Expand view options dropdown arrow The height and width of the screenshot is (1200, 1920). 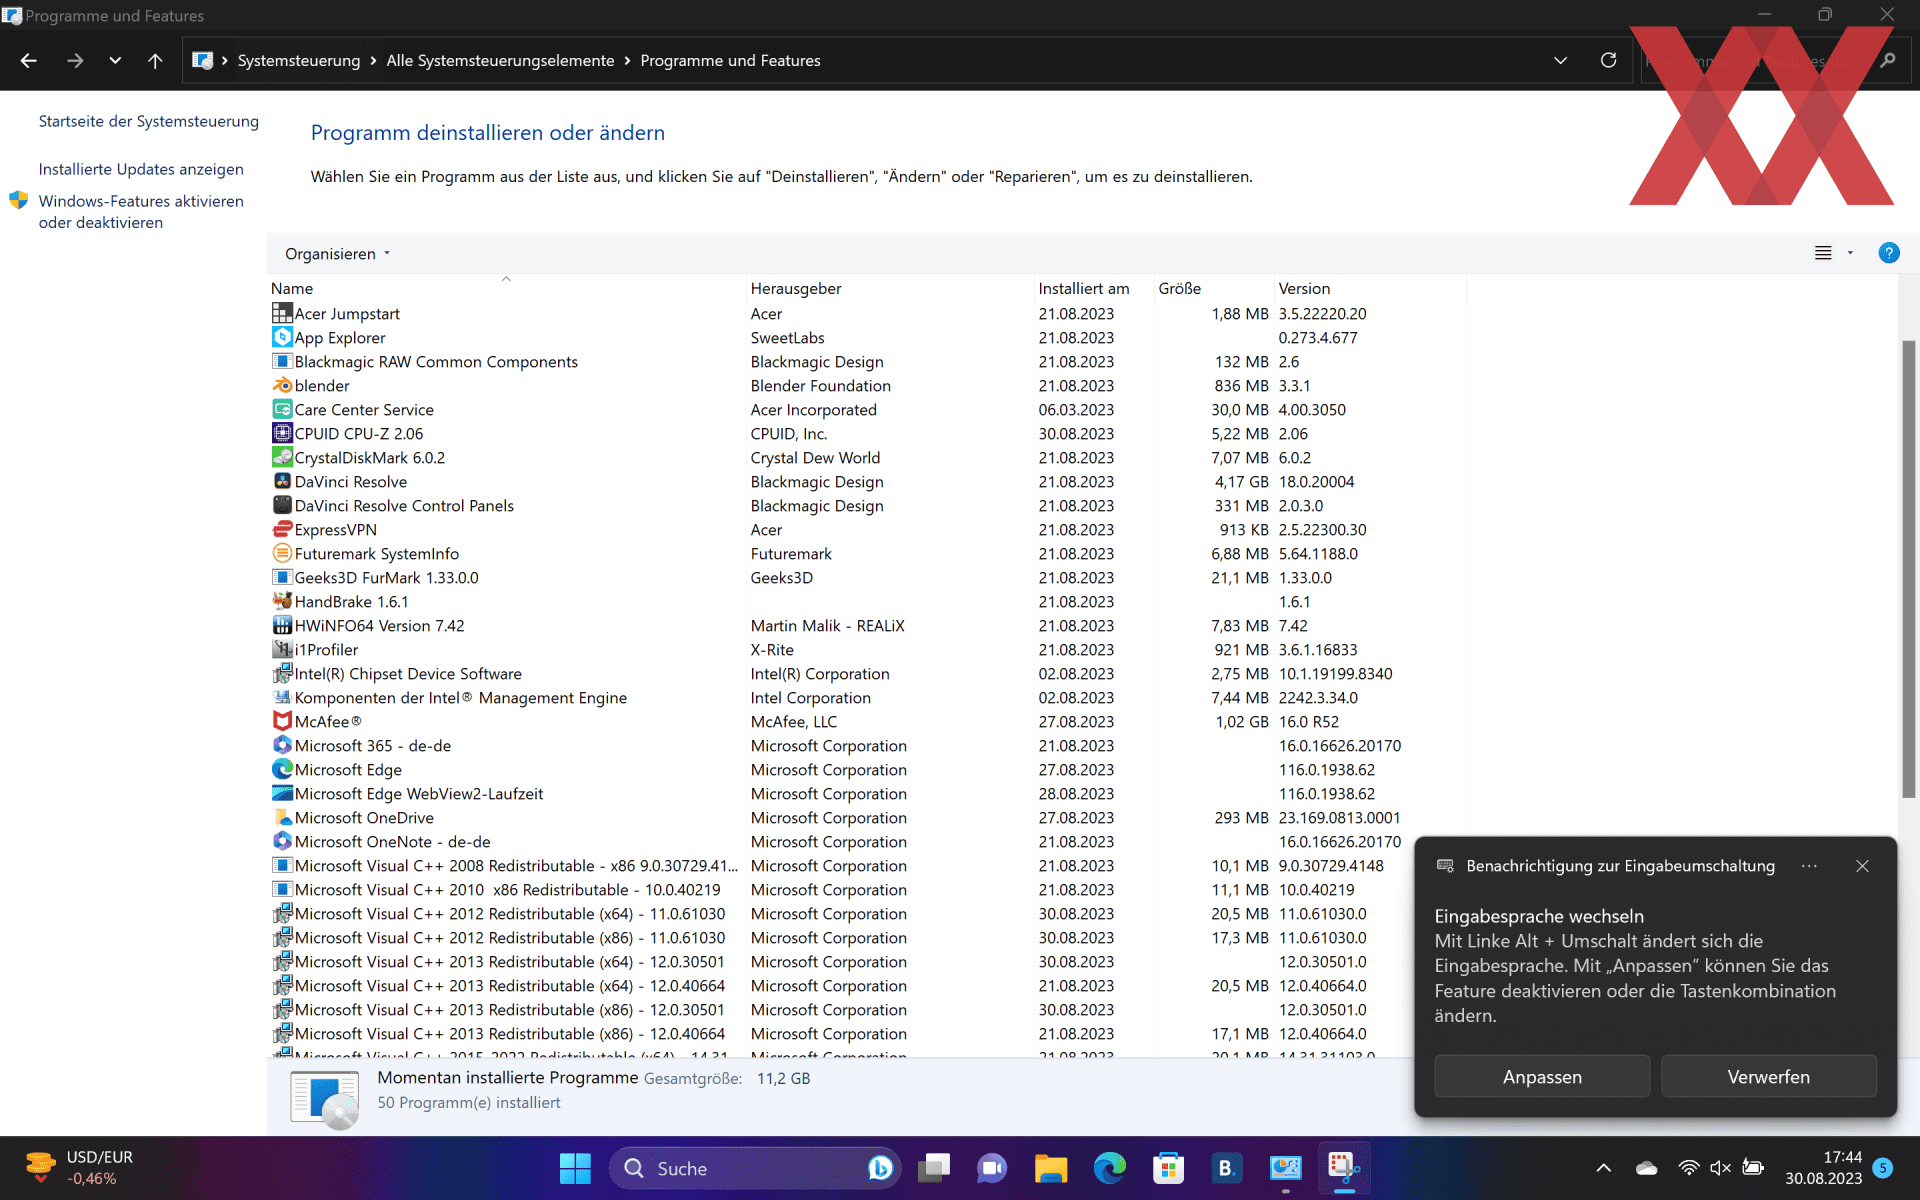[x=1850, y=253]
